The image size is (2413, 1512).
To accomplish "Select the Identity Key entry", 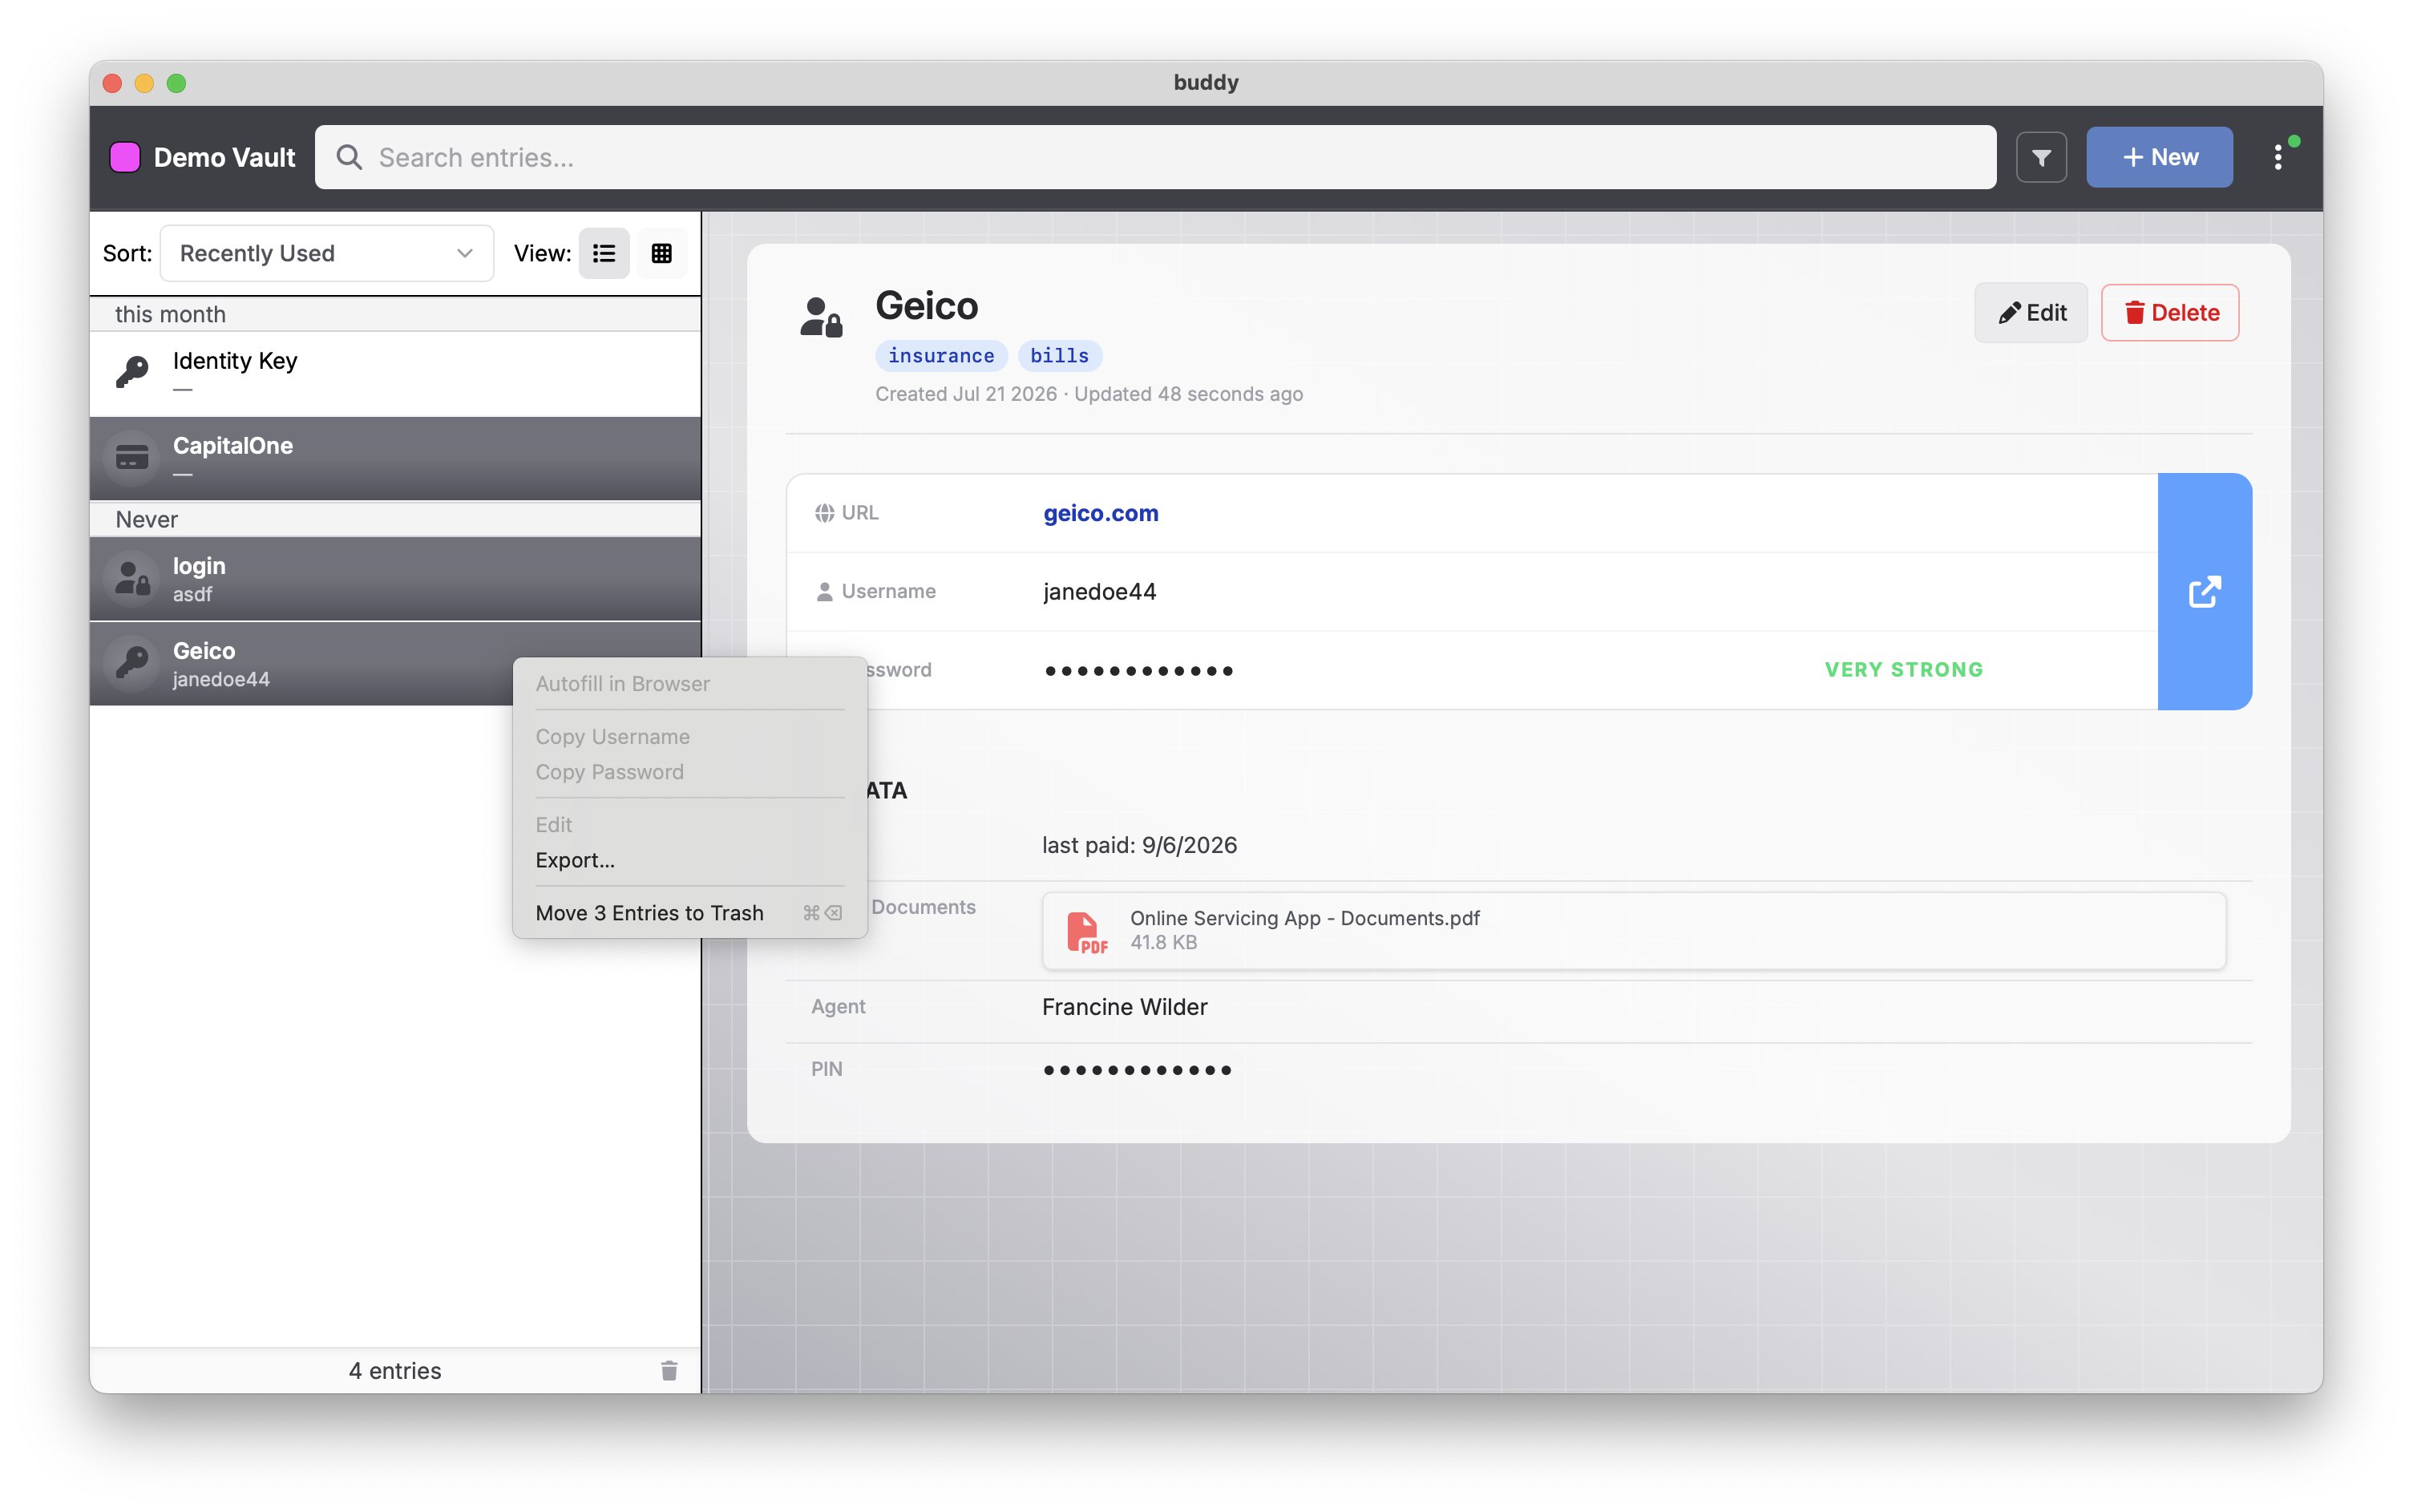I will [395, 373].
